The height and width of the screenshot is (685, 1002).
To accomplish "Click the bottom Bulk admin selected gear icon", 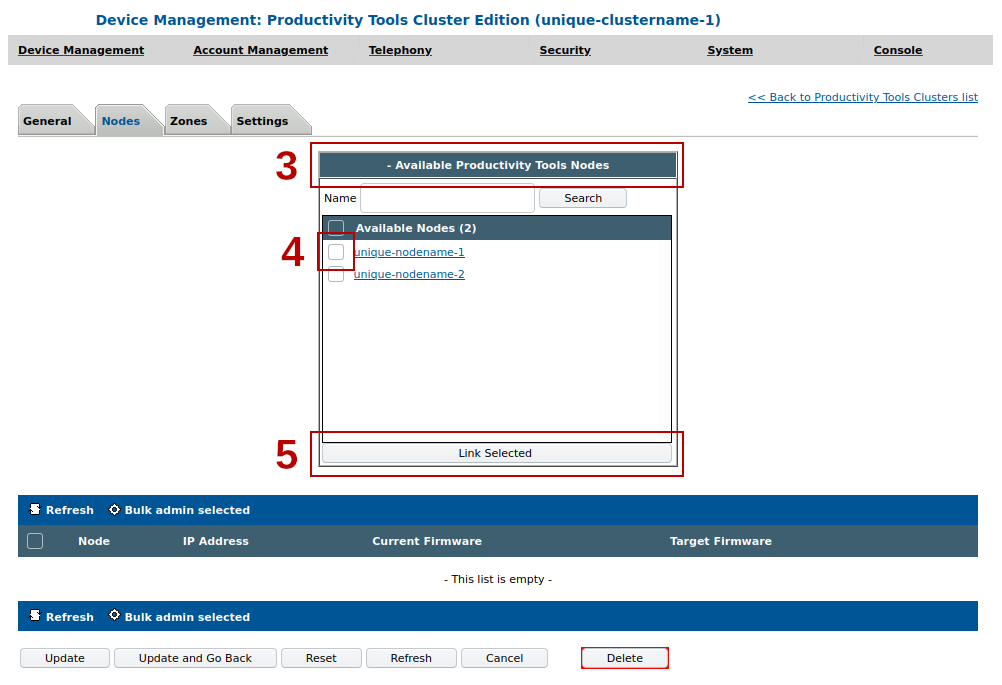I will click(114, 615).
